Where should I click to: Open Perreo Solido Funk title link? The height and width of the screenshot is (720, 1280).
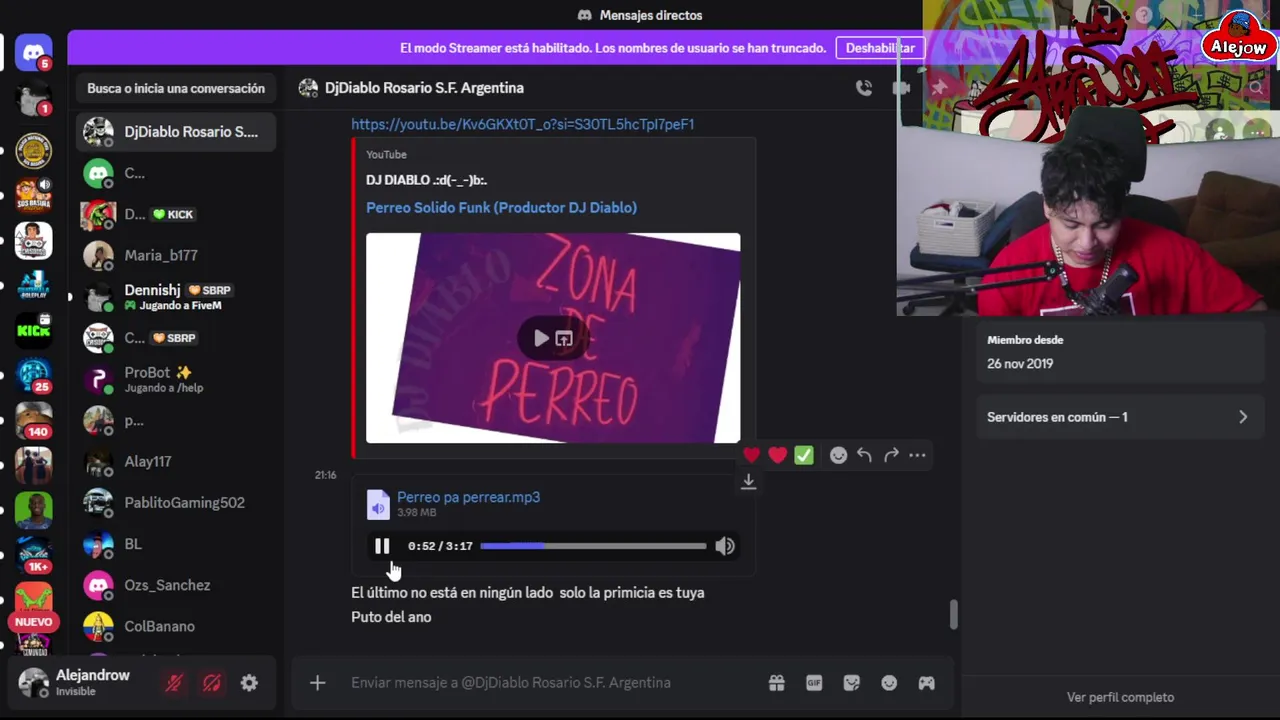click(501, 208)
